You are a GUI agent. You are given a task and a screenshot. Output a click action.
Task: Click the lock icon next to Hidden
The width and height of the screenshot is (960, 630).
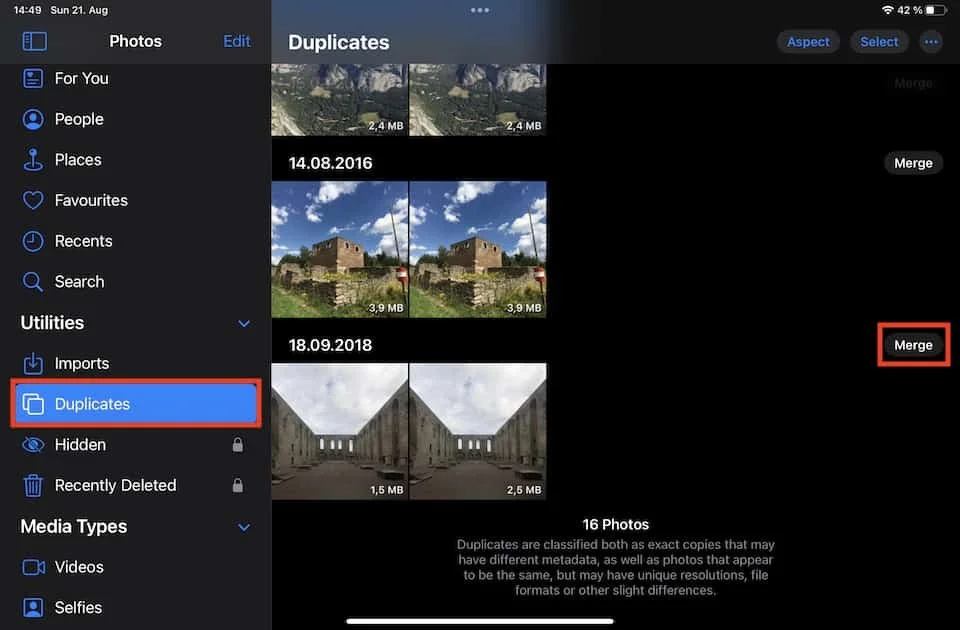click(x=238, y=444)
